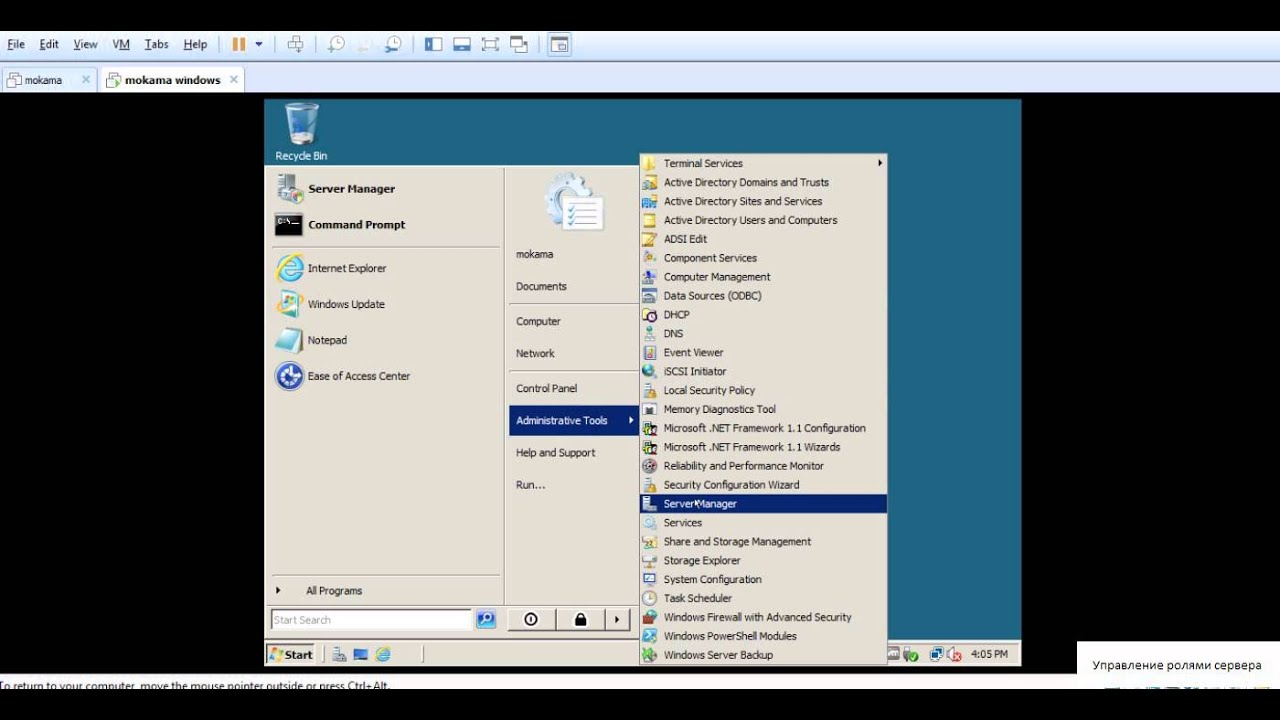
Task: Open Run... dialog
Action: (574, 484)
